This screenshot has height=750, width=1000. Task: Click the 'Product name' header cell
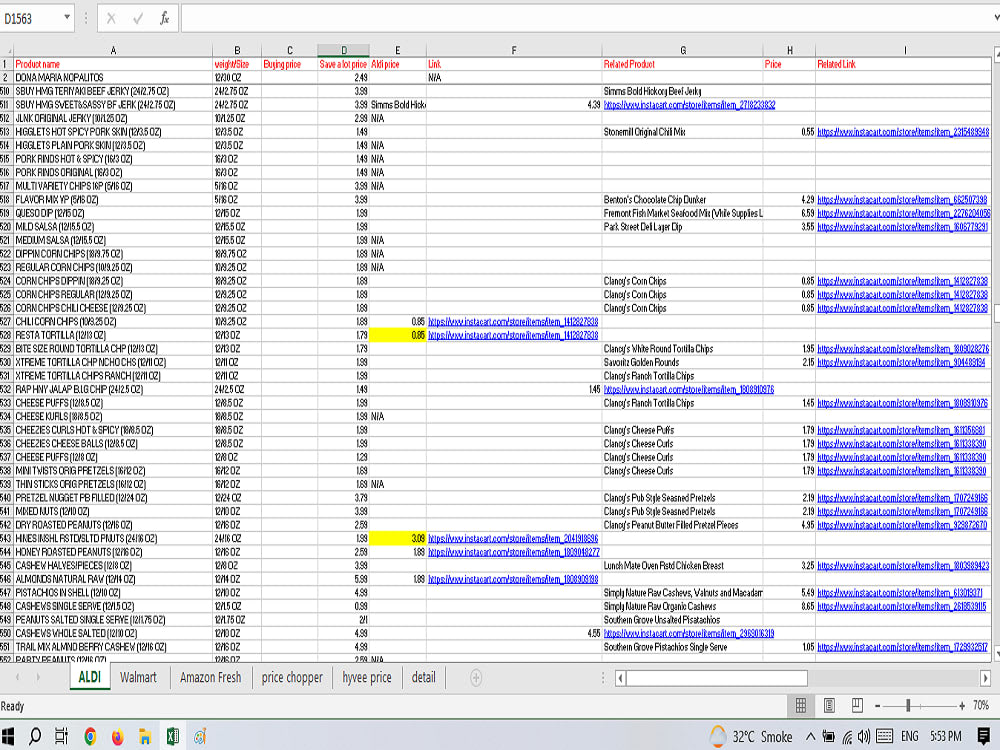tap(113, 64)
